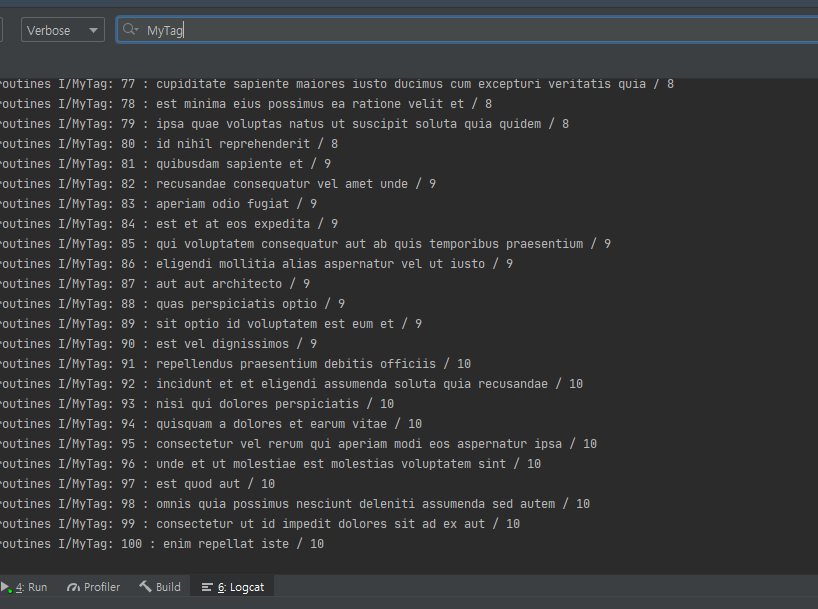
Task: Click the Logcat lines icon
Action: pos(207,588)
